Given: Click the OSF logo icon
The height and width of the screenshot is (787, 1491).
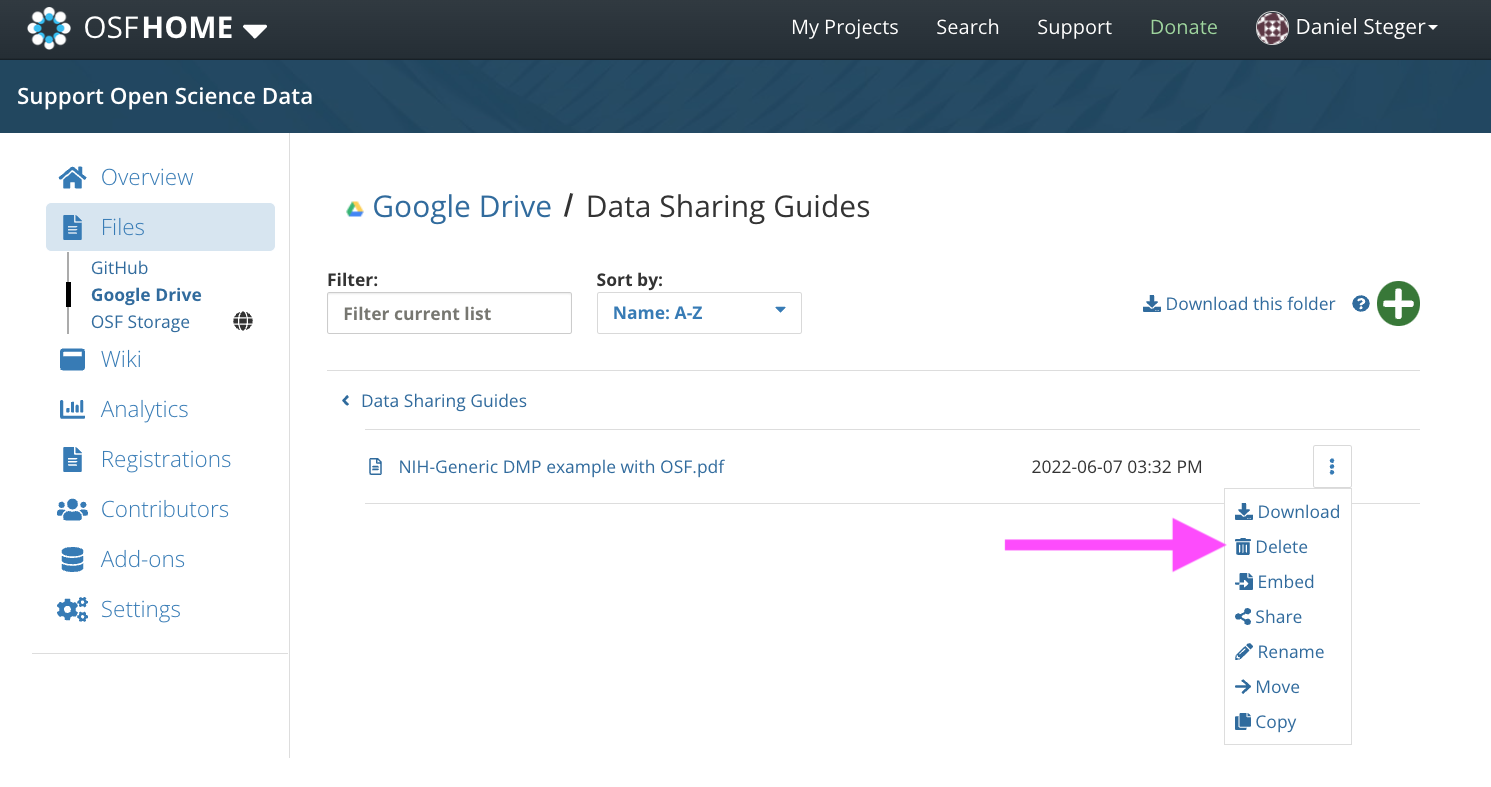Looking at the screenshot, I should pos(49,28).
